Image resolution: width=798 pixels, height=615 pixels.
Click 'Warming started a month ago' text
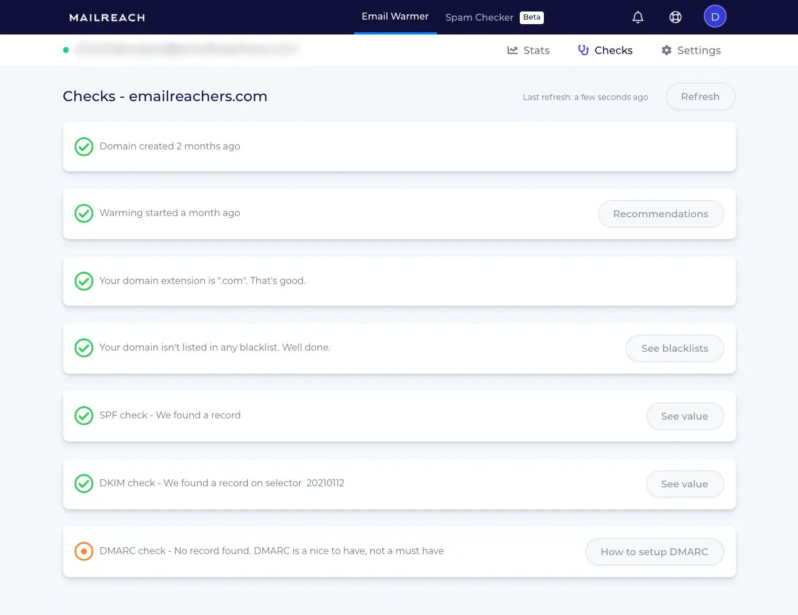click(169, 213)
